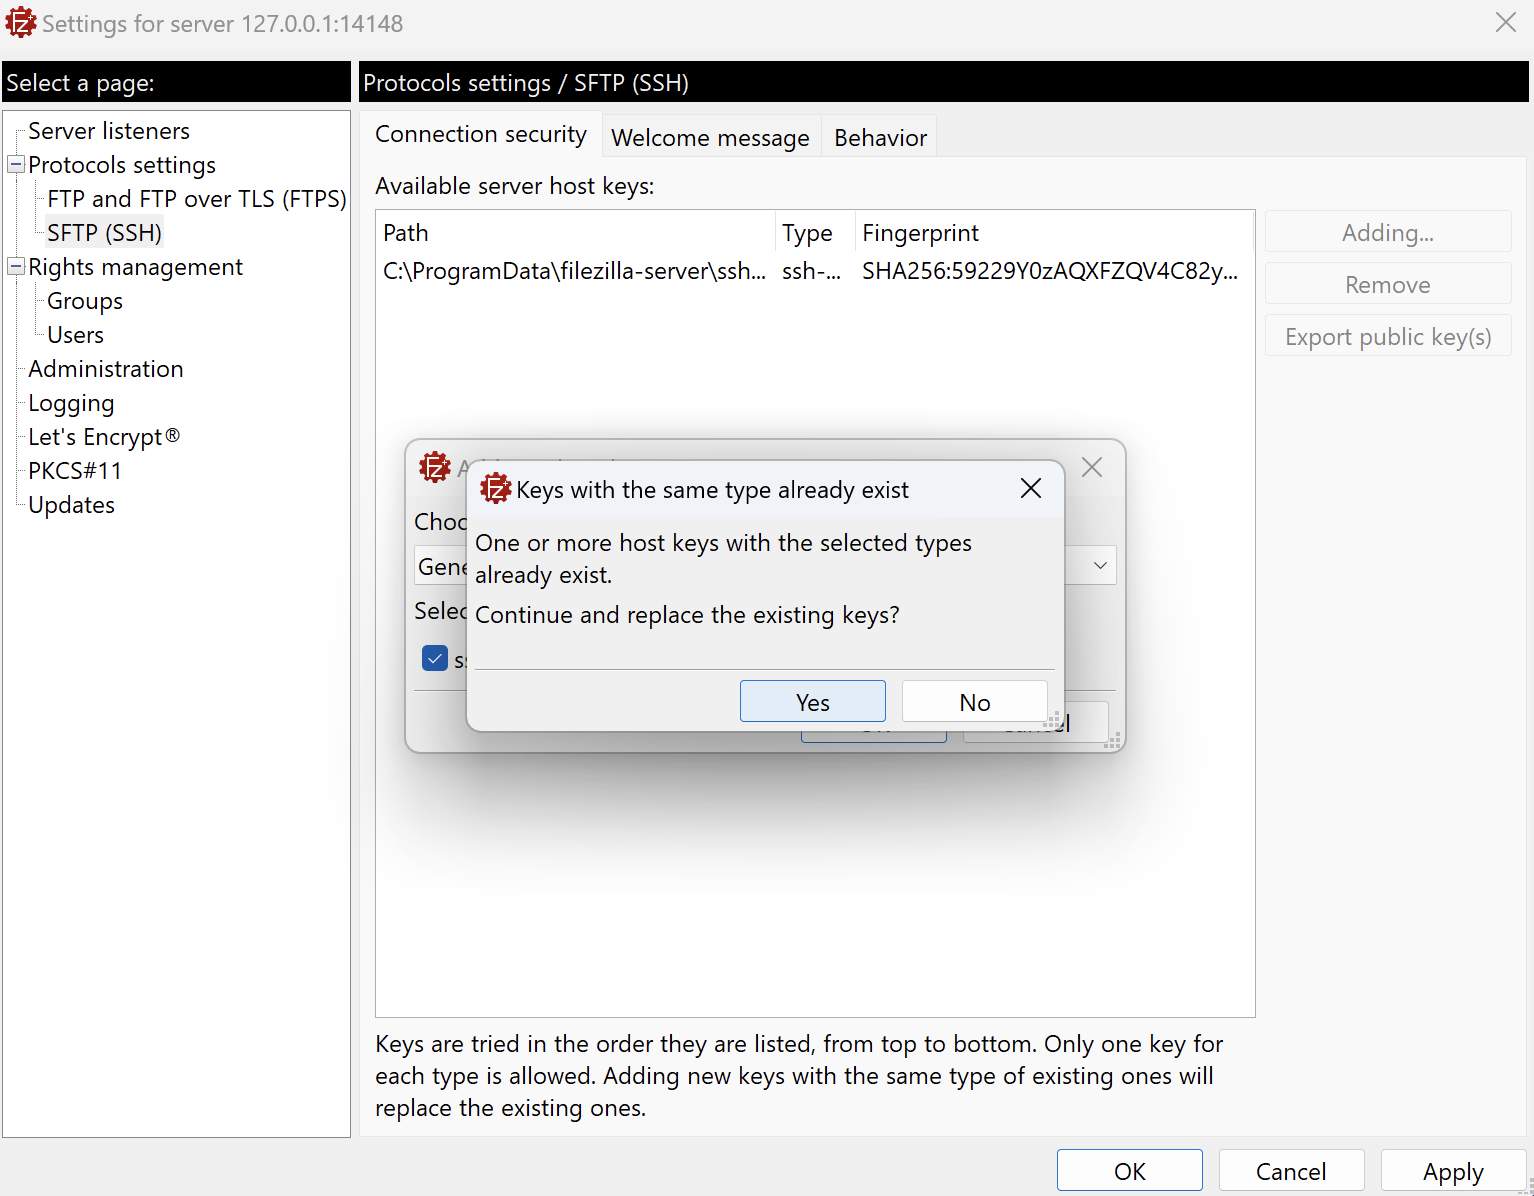This screenshot has width=1534, height=1196.
Task: Click the 'Export public key(s)' button
Action: pyautogui.click(x=1388, y=336)
